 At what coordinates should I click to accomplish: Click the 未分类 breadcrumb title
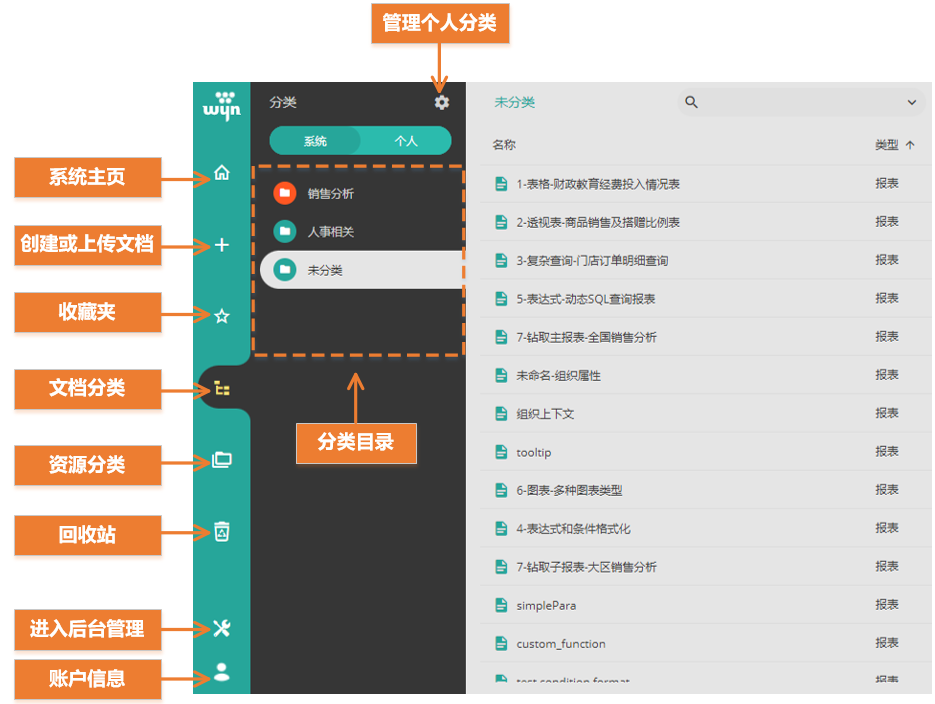[514, 103]
